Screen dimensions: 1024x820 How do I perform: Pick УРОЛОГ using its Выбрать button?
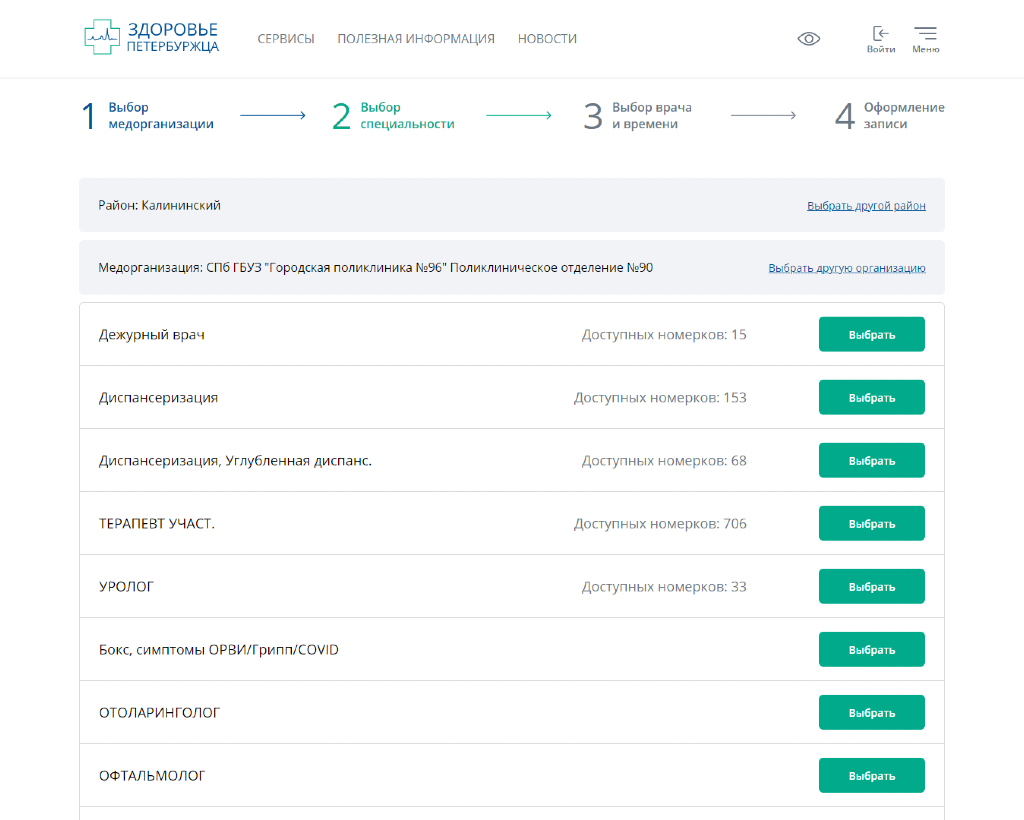[872, 586]
